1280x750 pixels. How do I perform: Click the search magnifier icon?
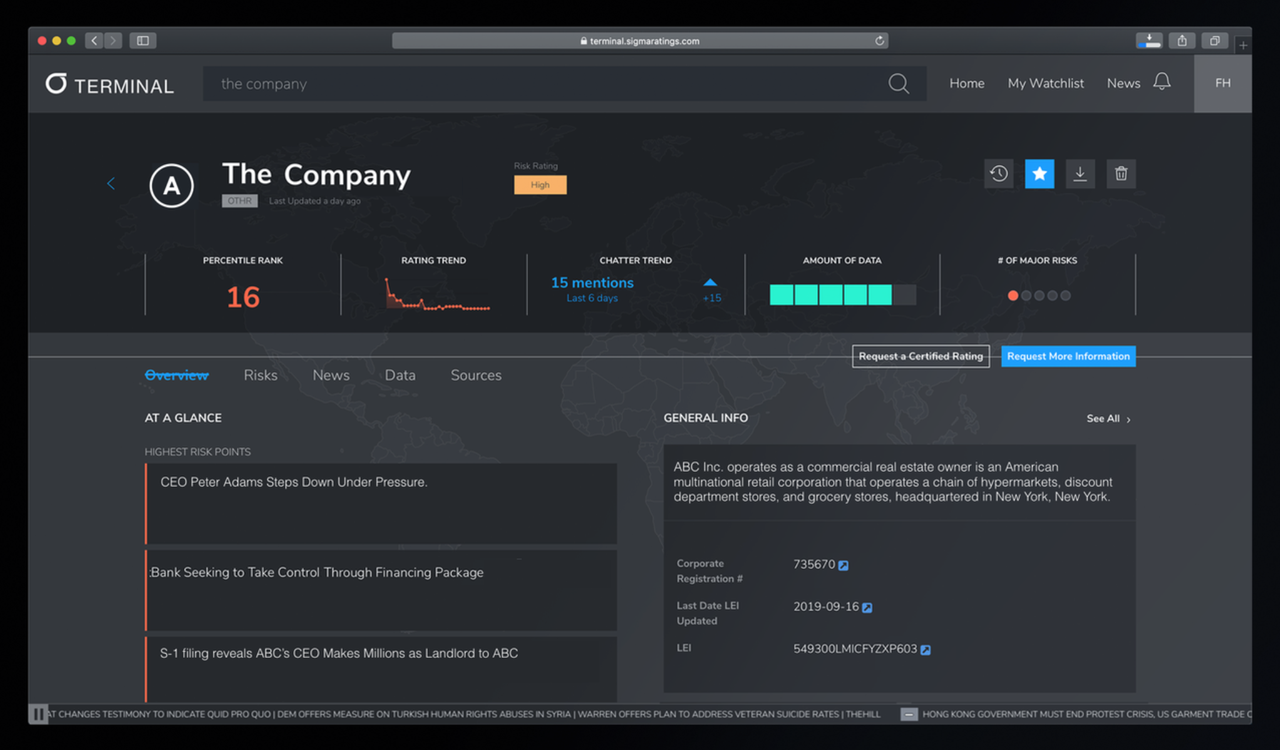pyautogui.click(x=899, y=84)
